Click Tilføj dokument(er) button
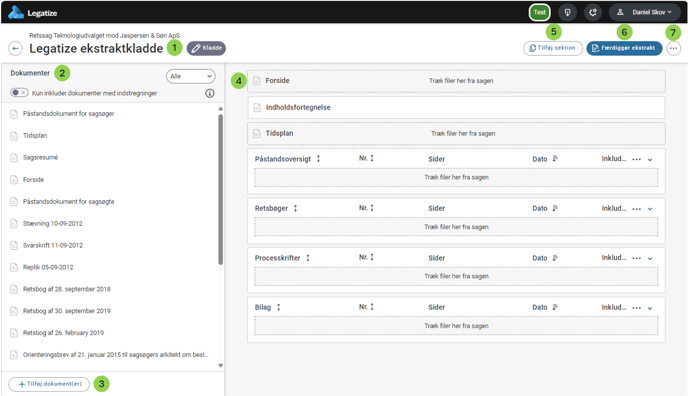 pos(49,384)
